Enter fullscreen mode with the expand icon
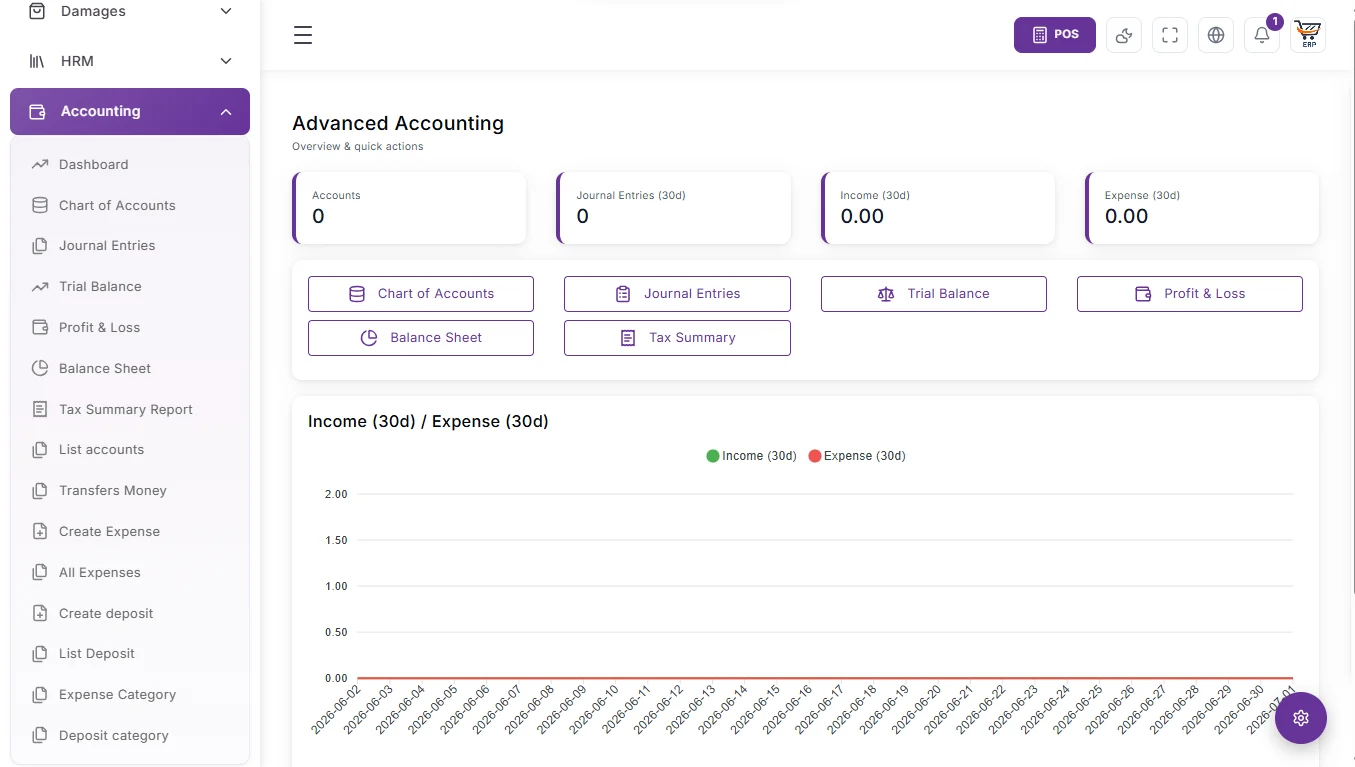Screen dimensions: 1355x767 pos(1170,35)
